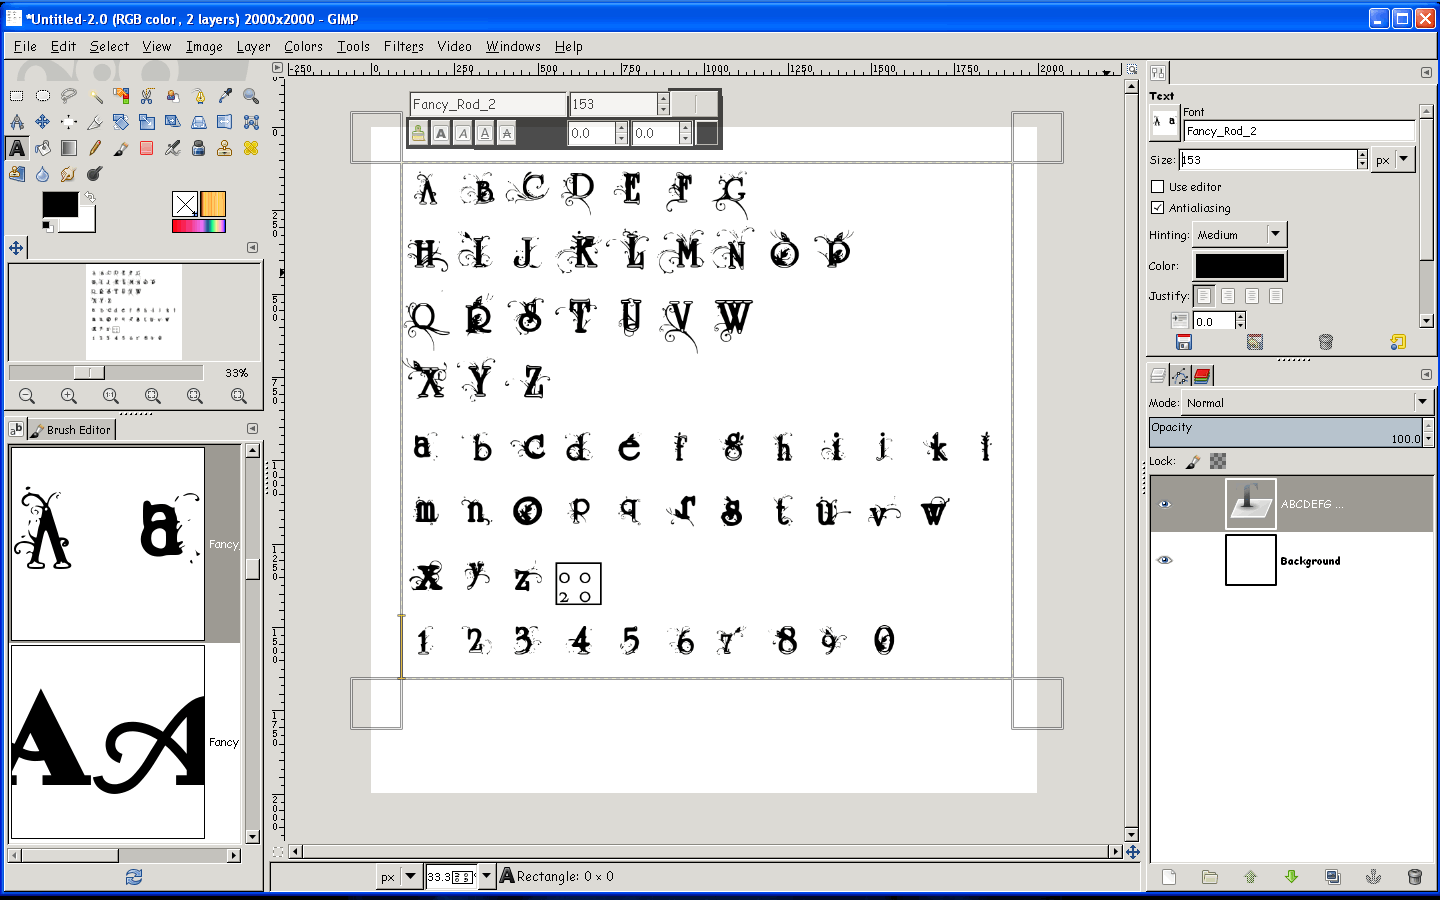
Task: Select the Fuzzy Select magic wand tool
Action: 95,96
